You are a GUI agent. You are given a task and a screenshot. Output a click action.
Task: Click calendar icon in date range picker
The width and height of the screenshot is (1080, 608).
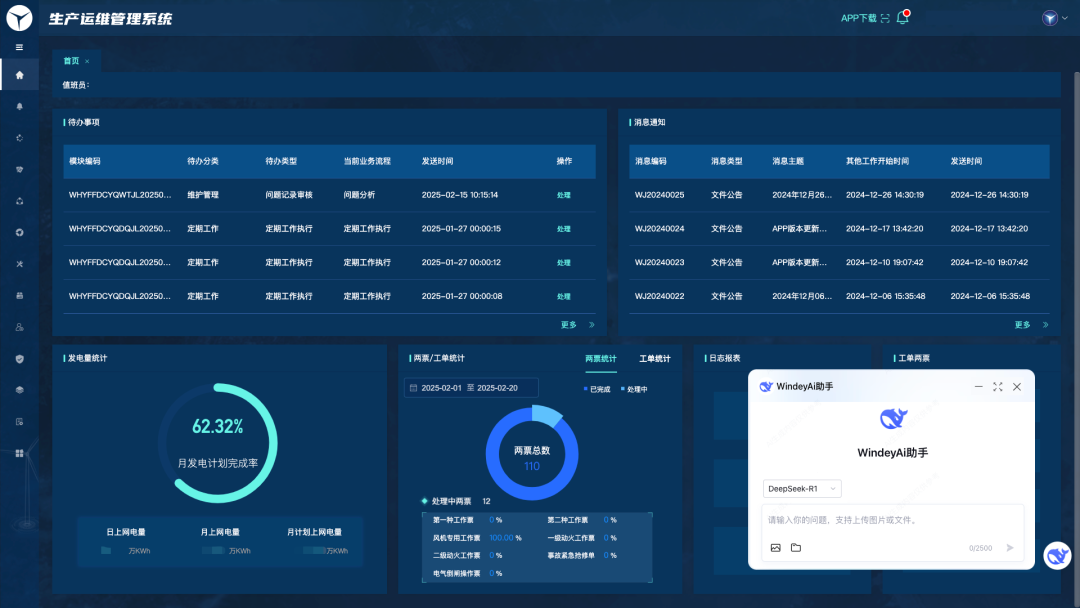point(413,388)
